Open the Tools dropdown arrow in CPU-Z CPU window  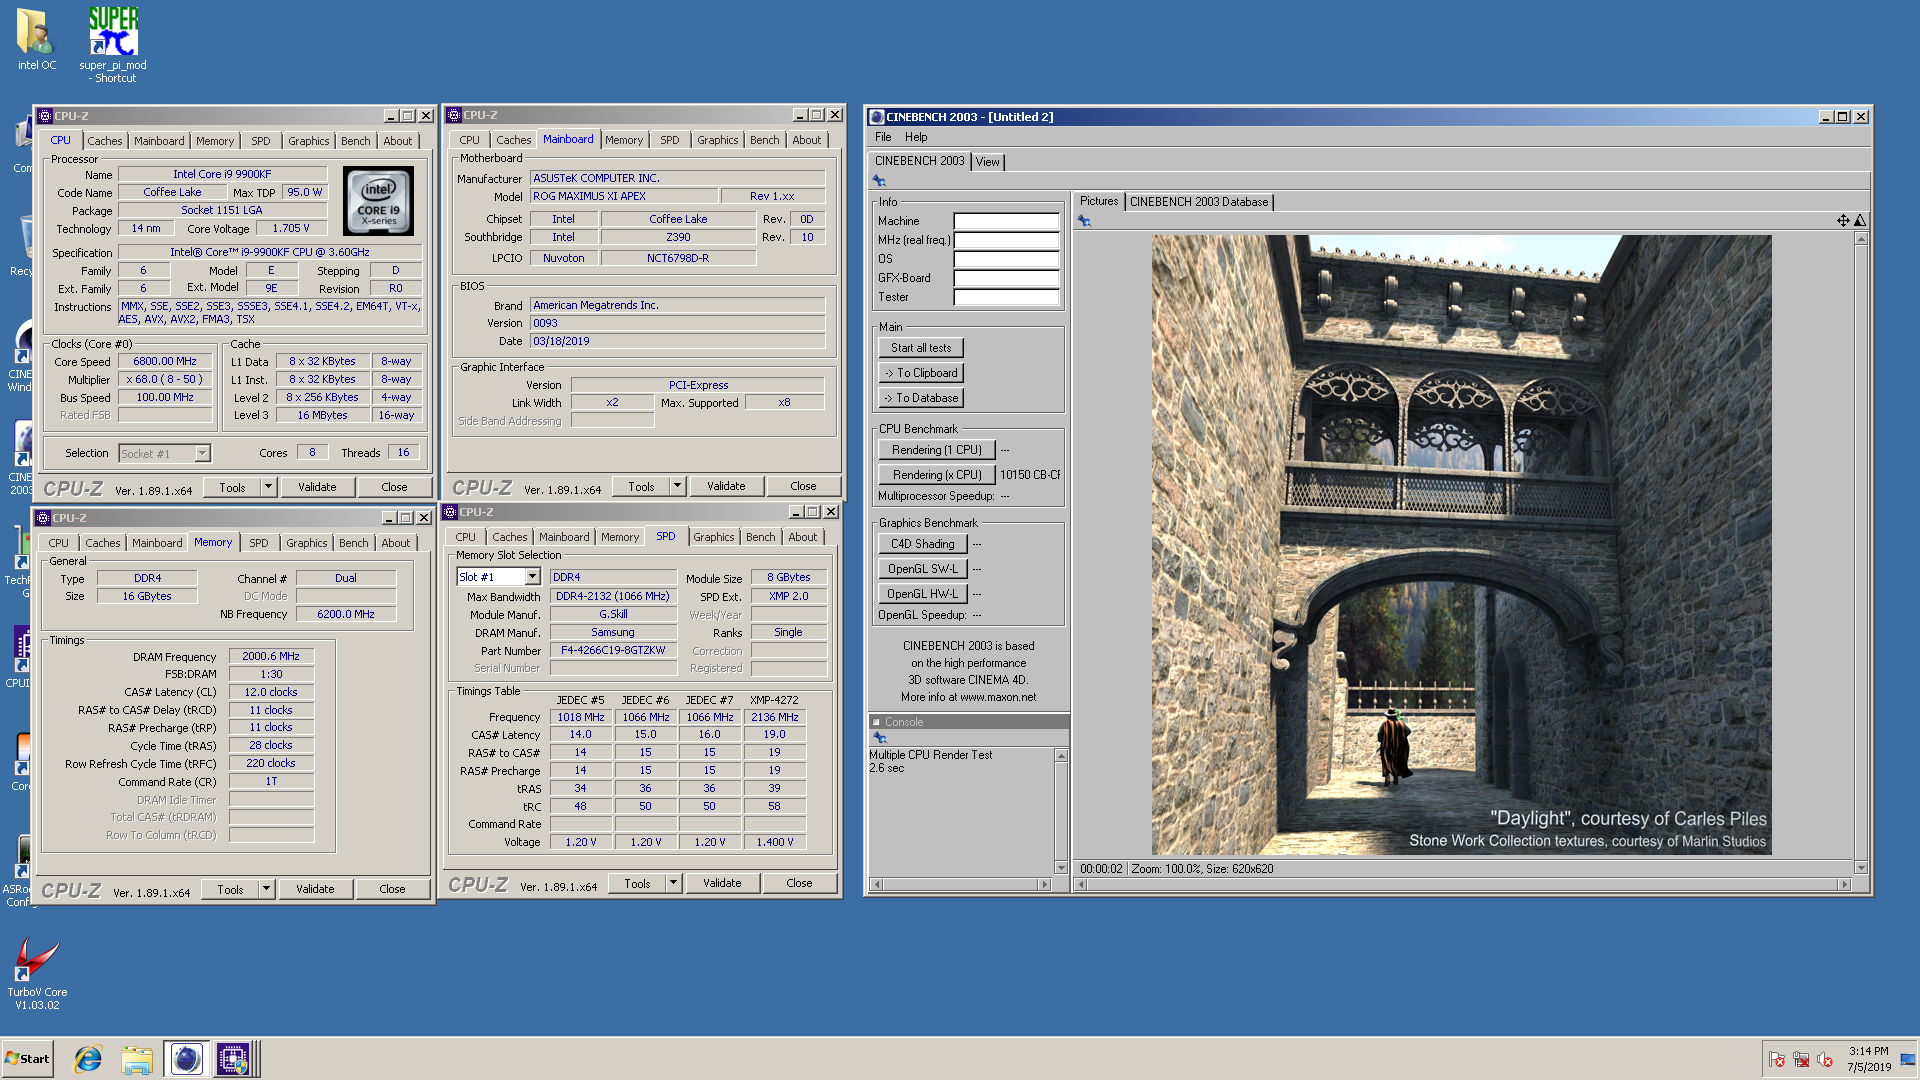[268, 487]
